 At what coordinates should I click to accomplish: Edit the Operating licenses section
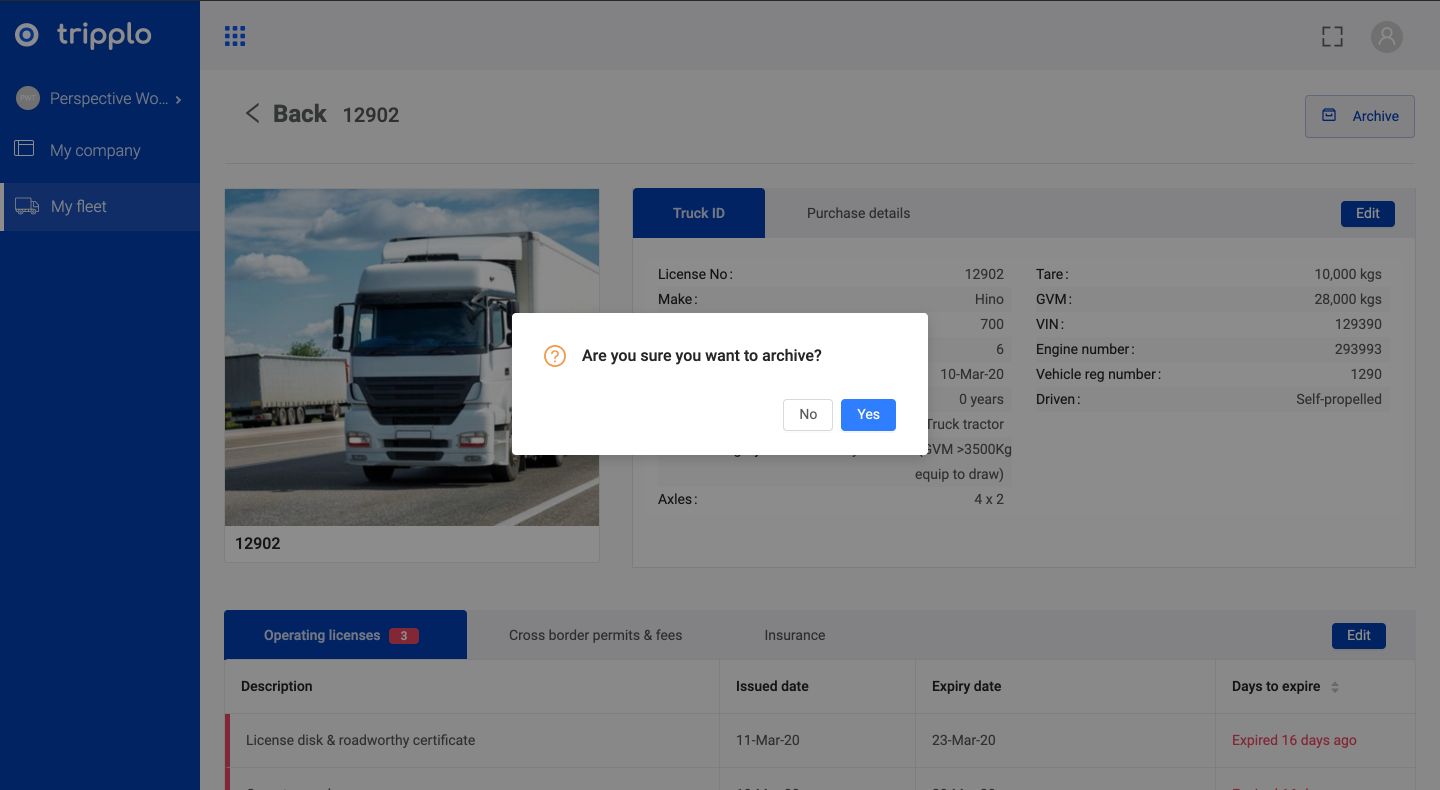point(1358,635)
